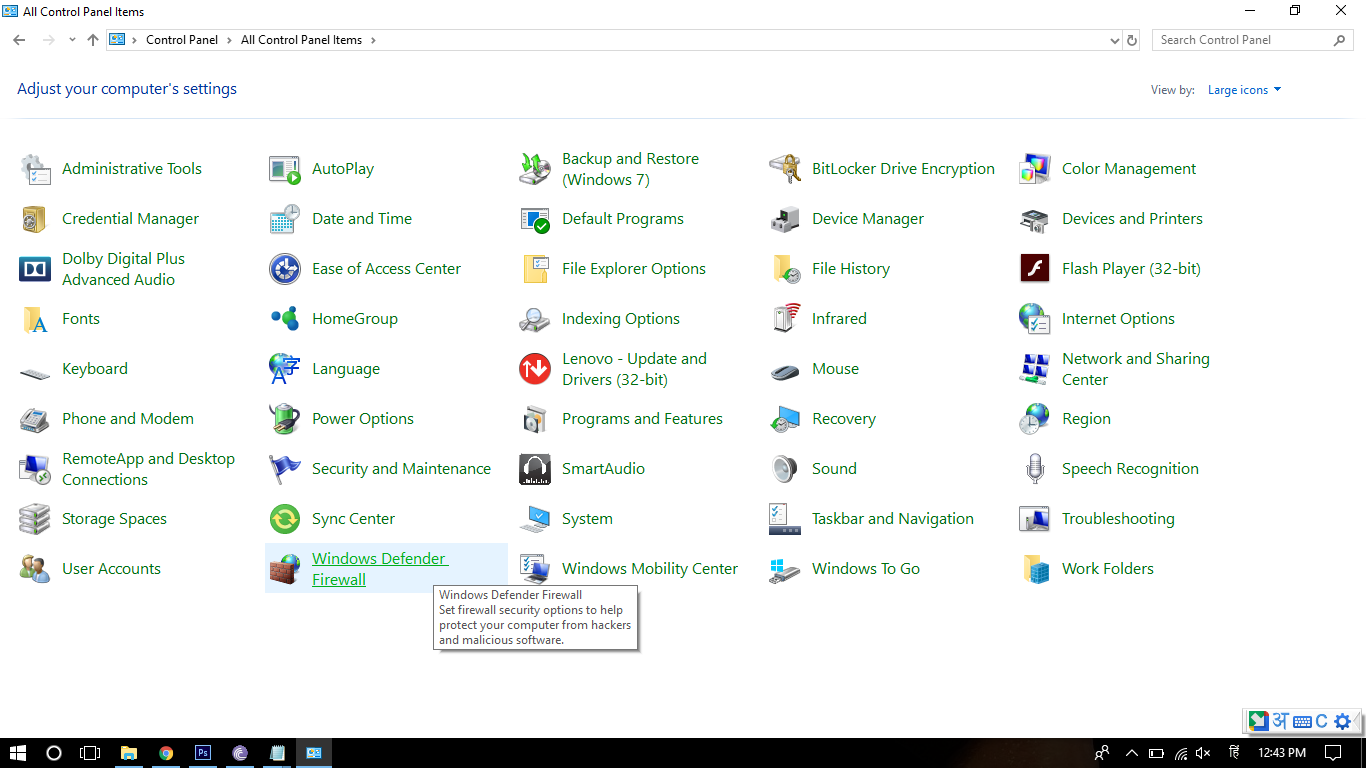
Task: Open the Keyboard link
Action: click(x=95, y=369)
